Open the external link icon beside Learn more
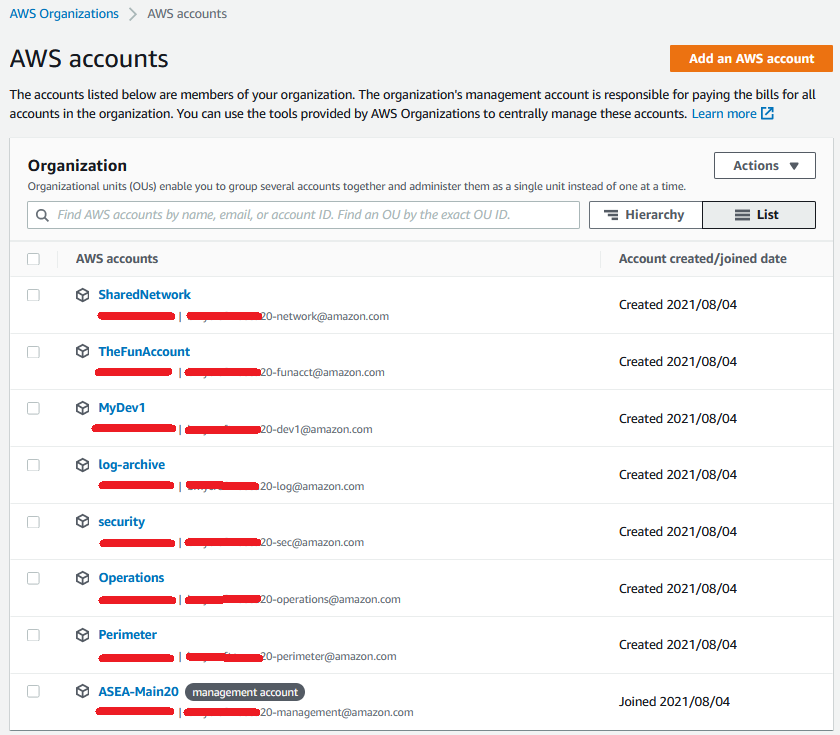Screen dimensions: 840x735 [767, 113]
